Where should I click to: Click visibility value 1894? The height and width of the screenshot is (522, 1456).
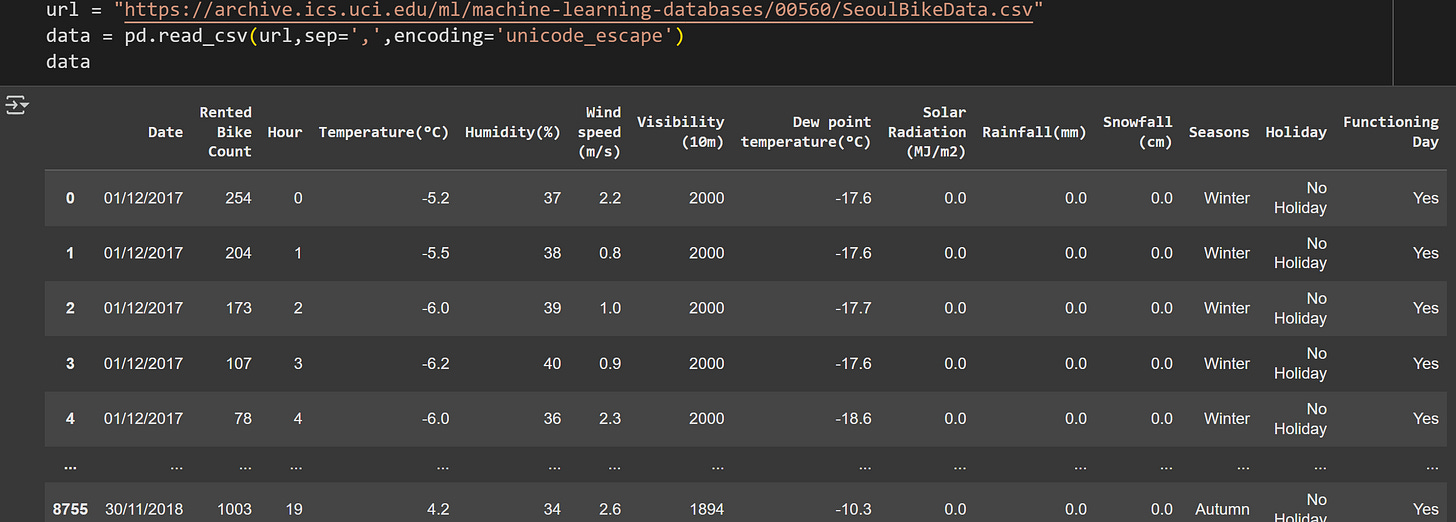point(706,509)
